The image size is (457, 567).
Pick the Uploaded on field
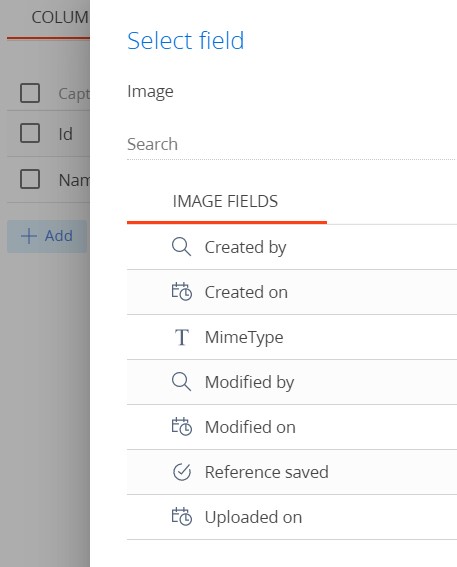coord(292,517)
